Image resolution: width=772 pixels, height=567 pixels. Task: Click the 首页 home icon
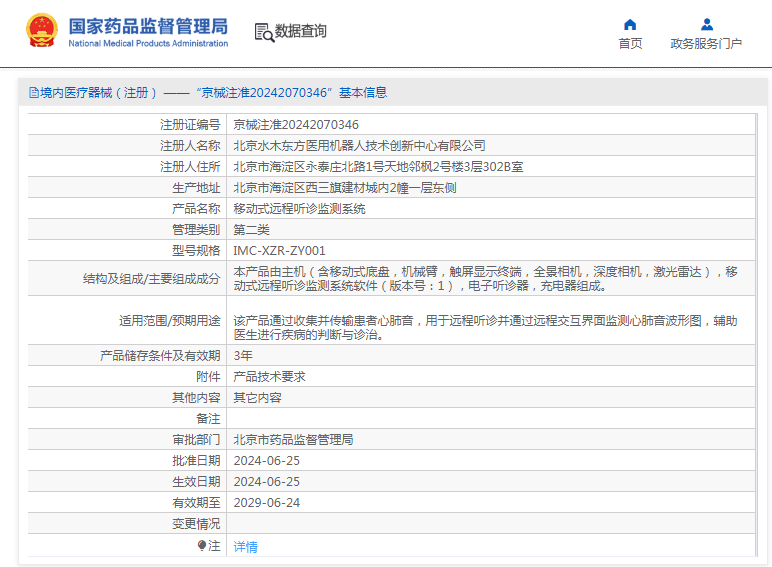[630, 25]
